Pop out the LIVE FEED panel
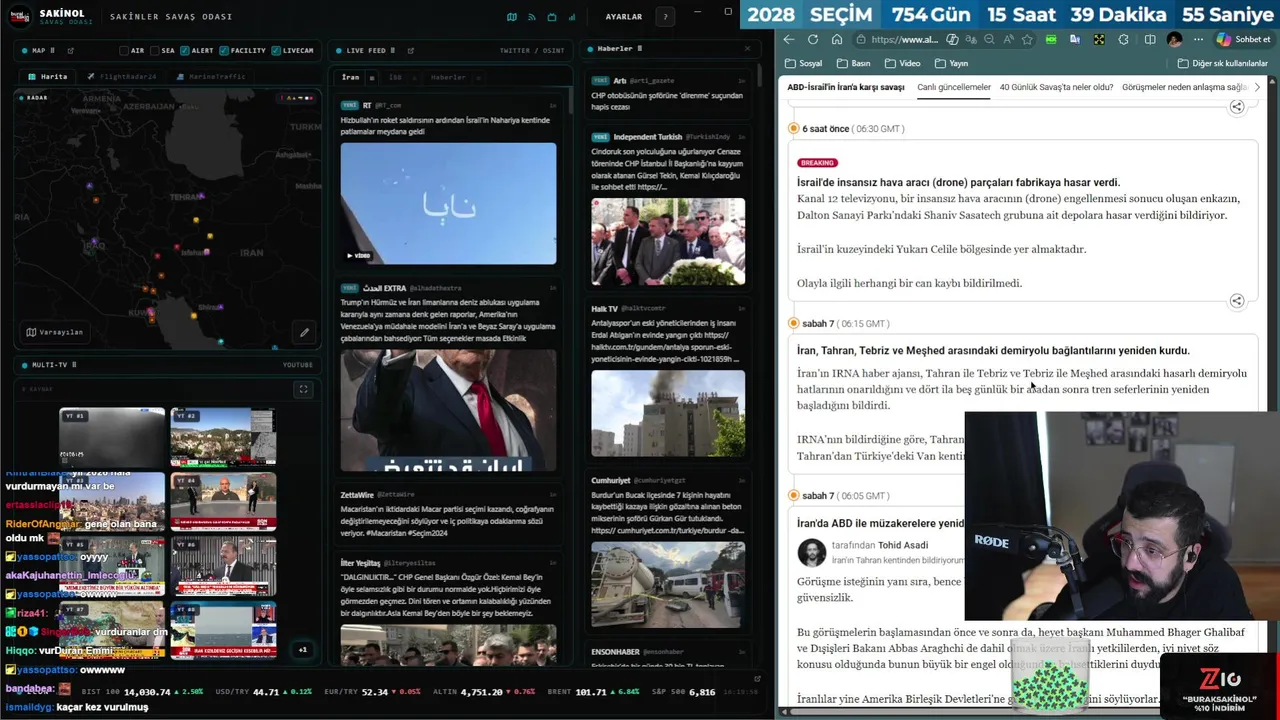Viewport: 1280px width, 720px height. pos(410,50)
